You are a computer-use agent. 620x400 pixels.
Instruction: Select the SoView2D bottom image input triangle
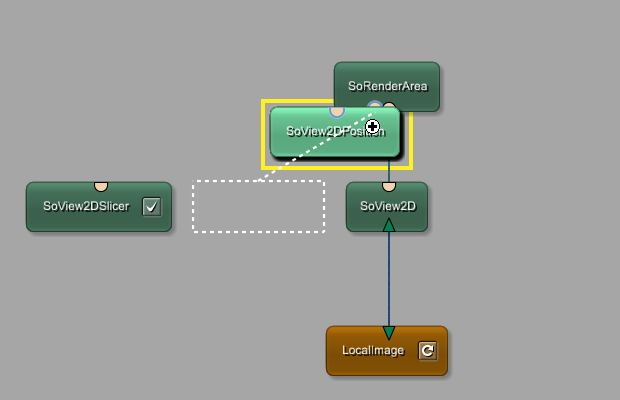click(x=389, y=227)
